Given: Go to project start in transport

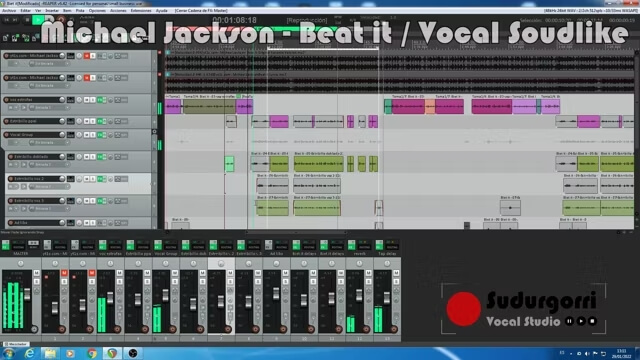Looking at the screenshot, I should (7, 20).
